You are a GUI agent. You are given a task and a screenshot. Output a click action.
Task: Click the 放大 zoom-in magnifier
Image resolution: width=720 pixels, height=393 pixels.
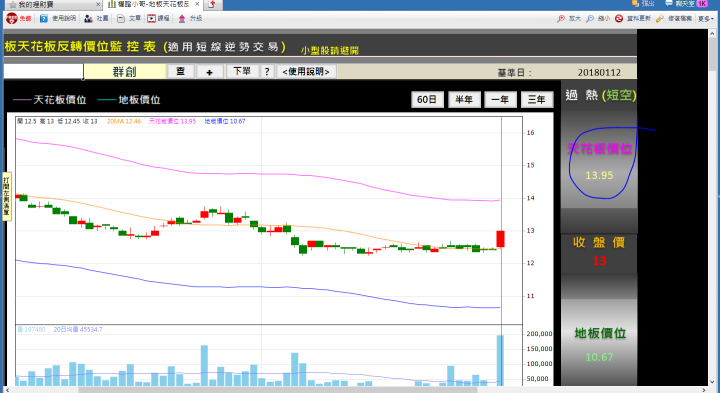[561, 18]
